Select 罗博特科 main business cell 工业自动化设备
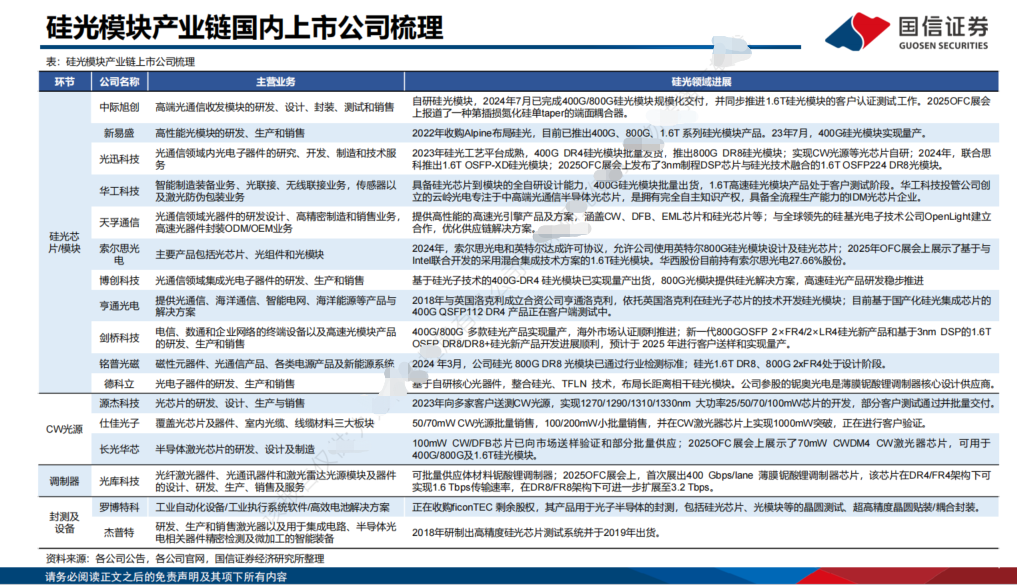Image resolution: width=1017 pixels, height=585 pixels. pyautogui.click(x=272, y=507)
